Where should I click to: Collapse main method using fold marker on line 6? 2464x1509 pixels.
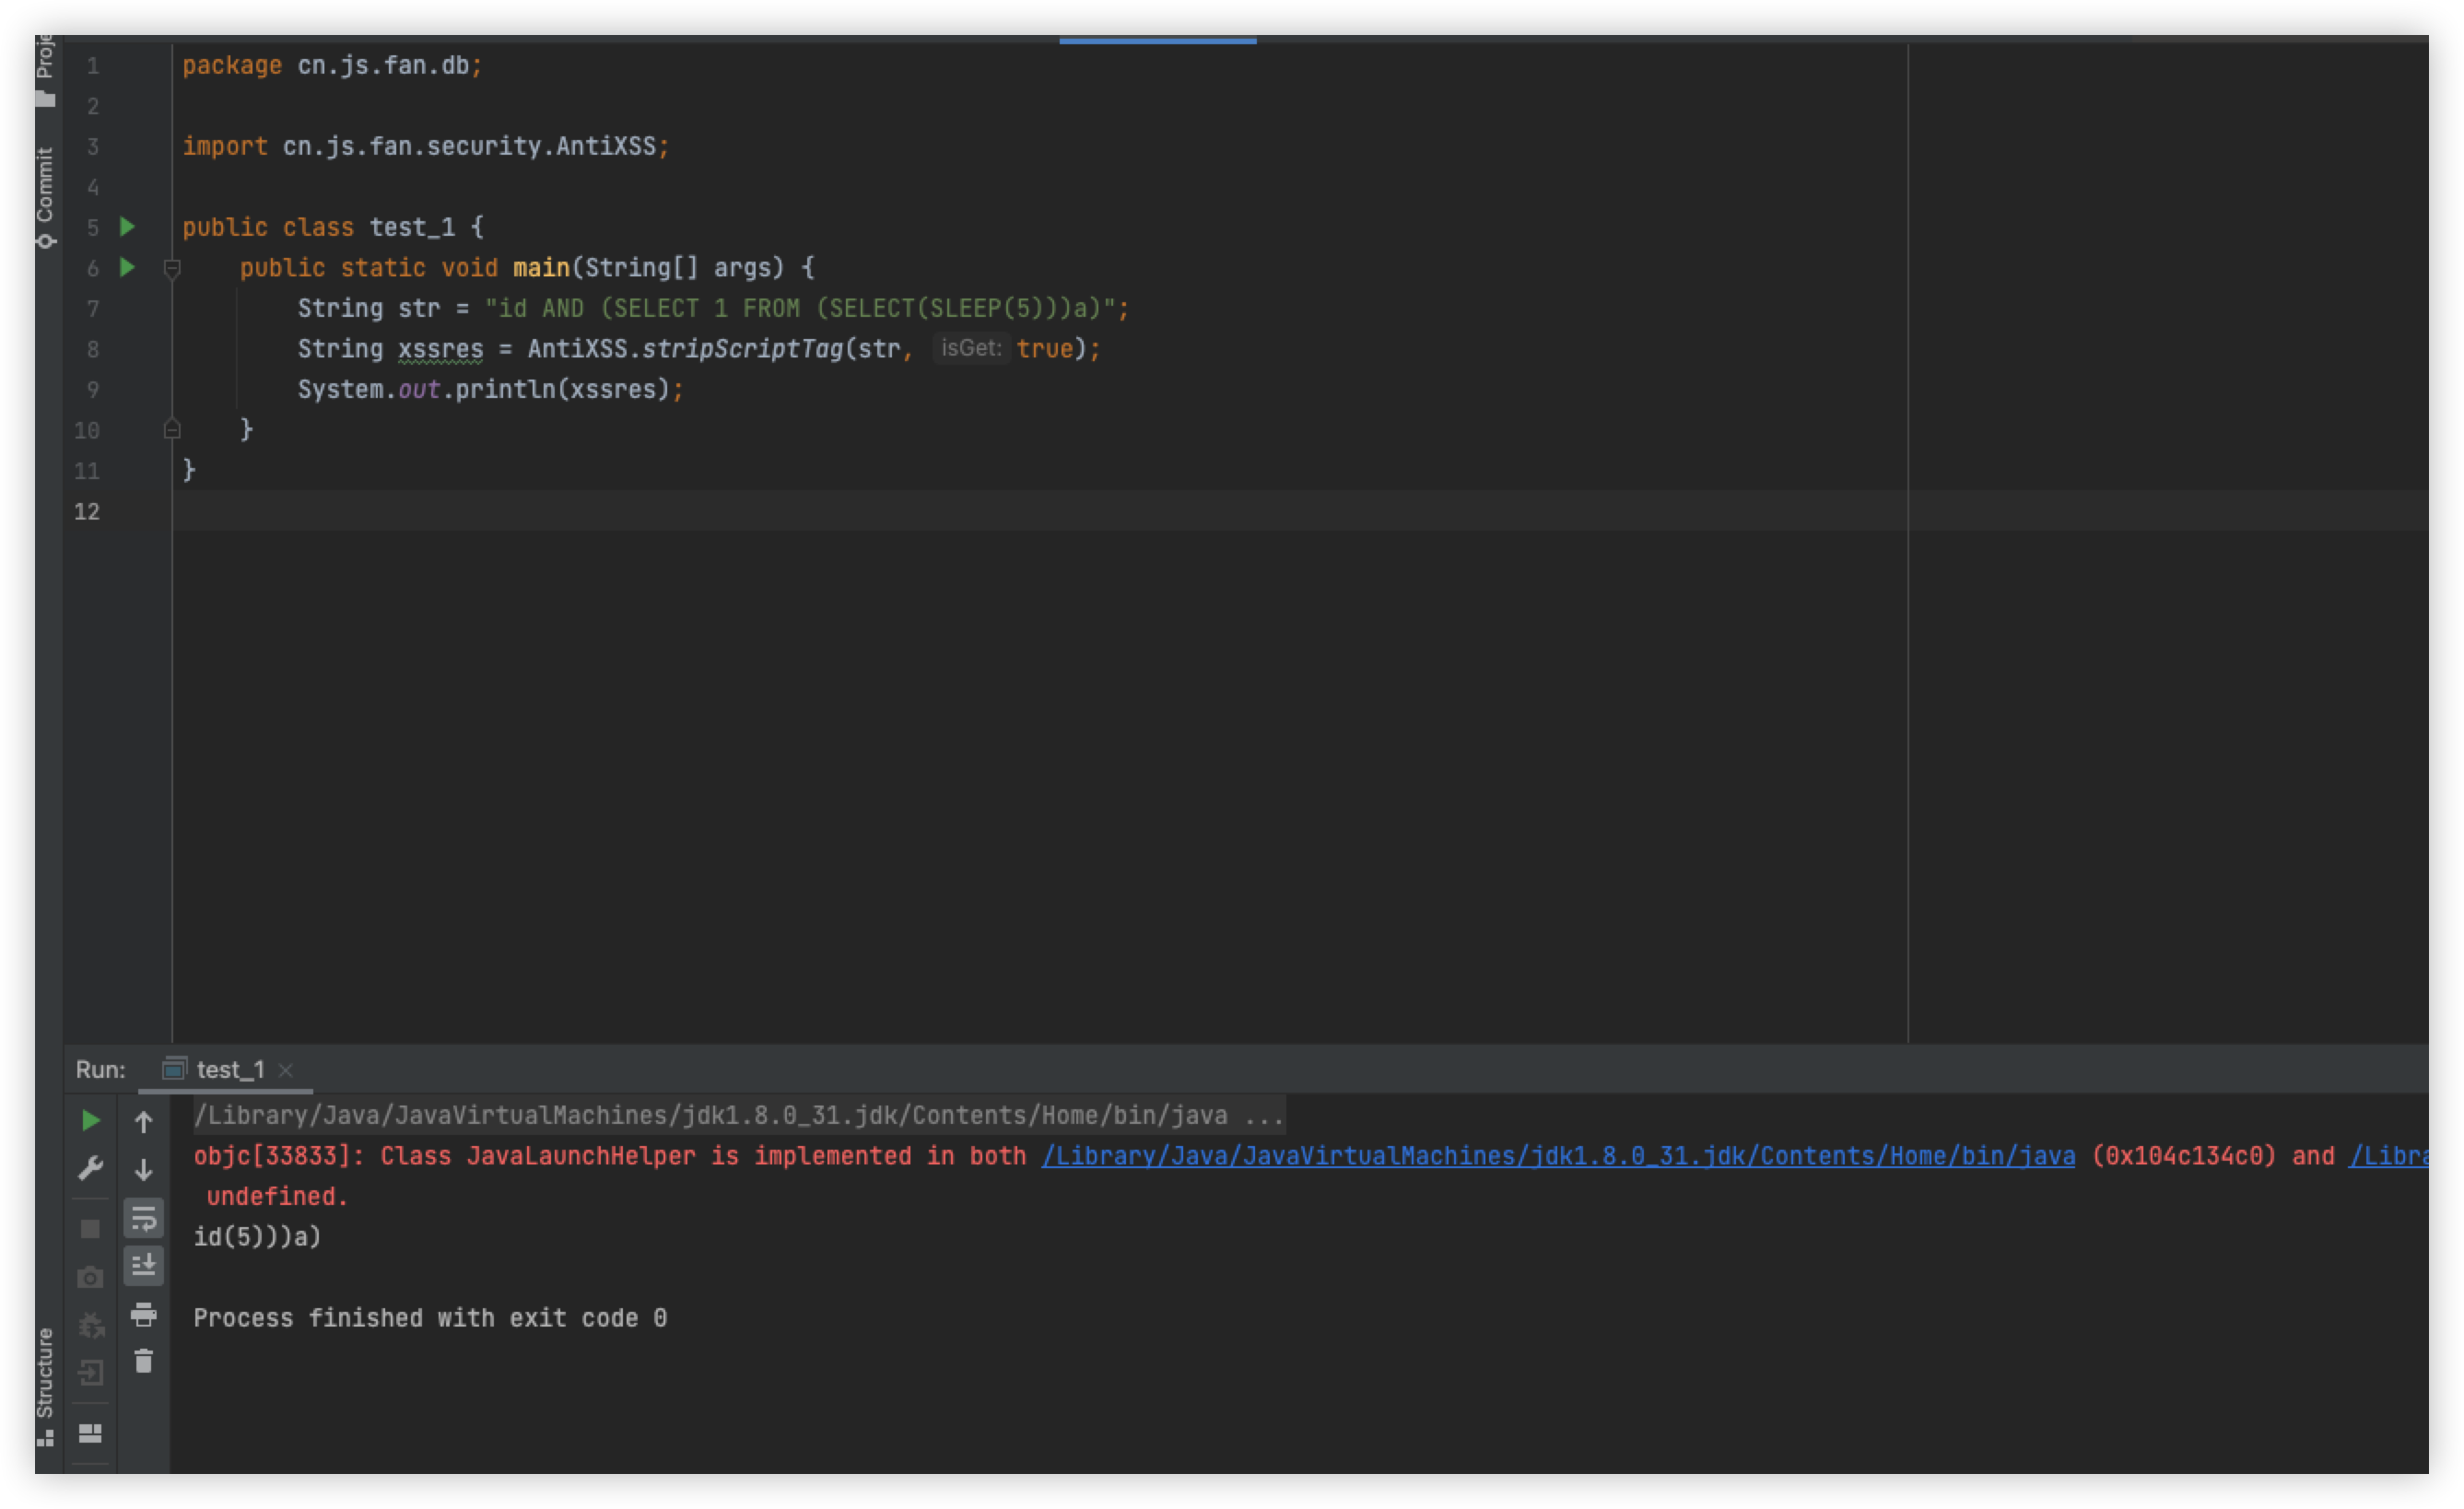pos(172,268)
